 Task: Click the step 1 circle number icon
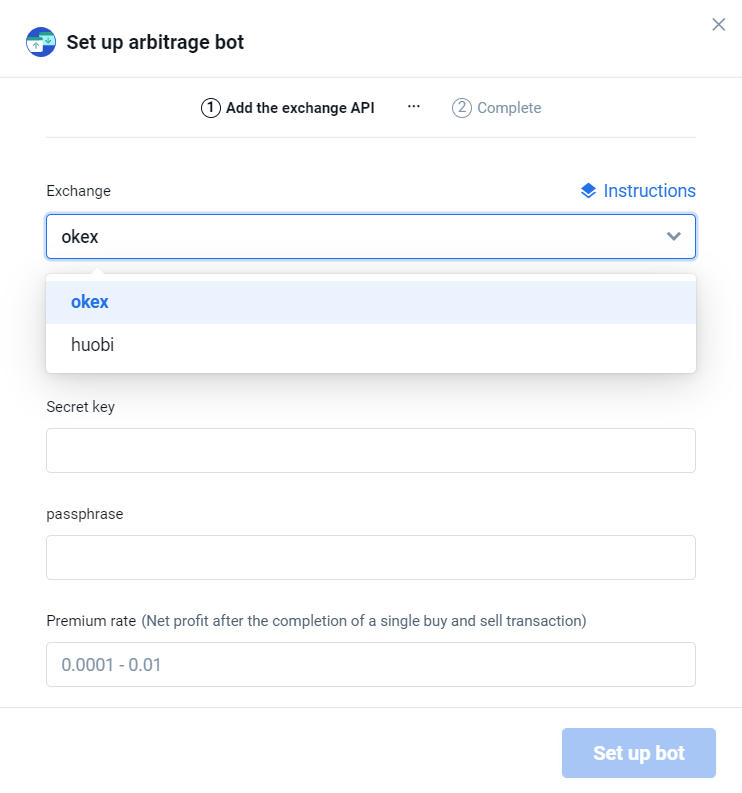(211, 108)
